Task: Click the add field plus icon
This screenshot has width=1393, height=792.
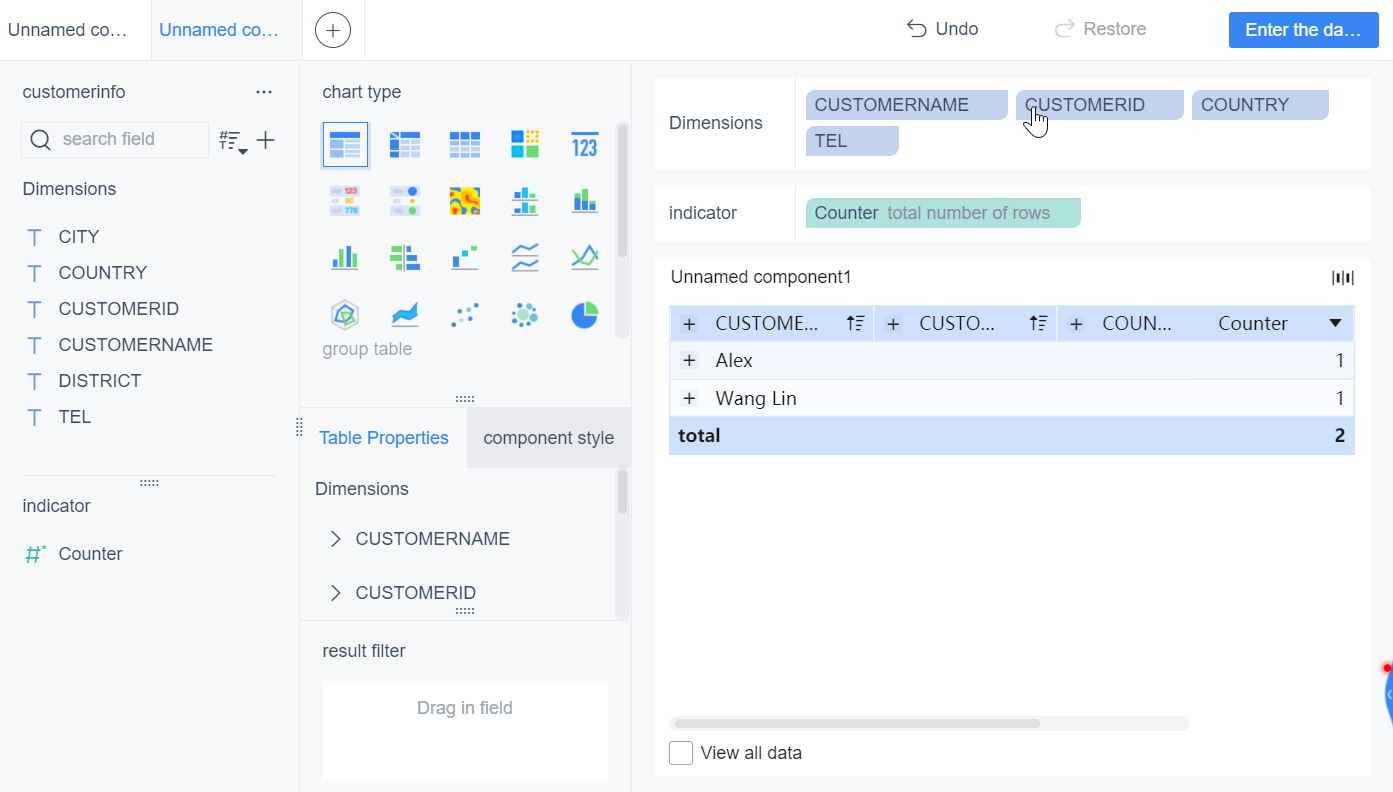Action: (x=265, y=140)
